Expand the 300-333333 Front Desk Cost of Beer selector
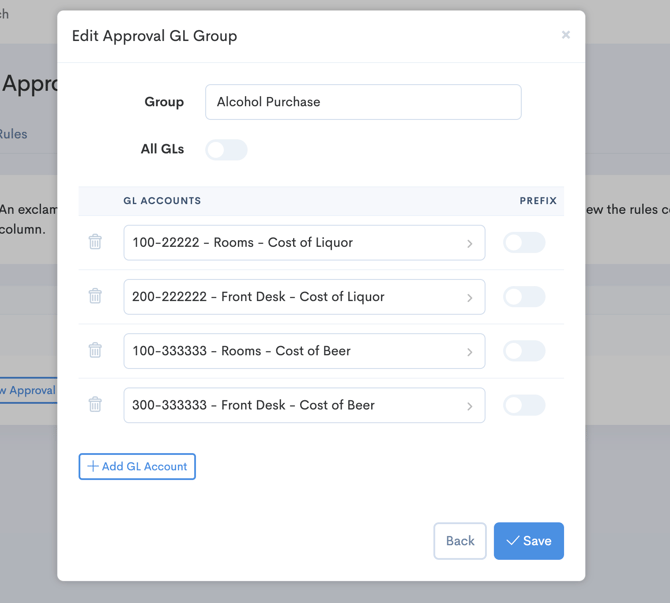Screen dimensions: 670x603 304,405
